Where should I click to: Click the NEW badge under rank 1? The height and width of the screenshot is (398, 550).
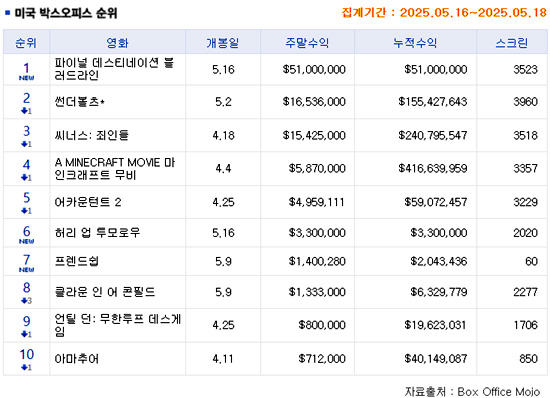[26, 78]
